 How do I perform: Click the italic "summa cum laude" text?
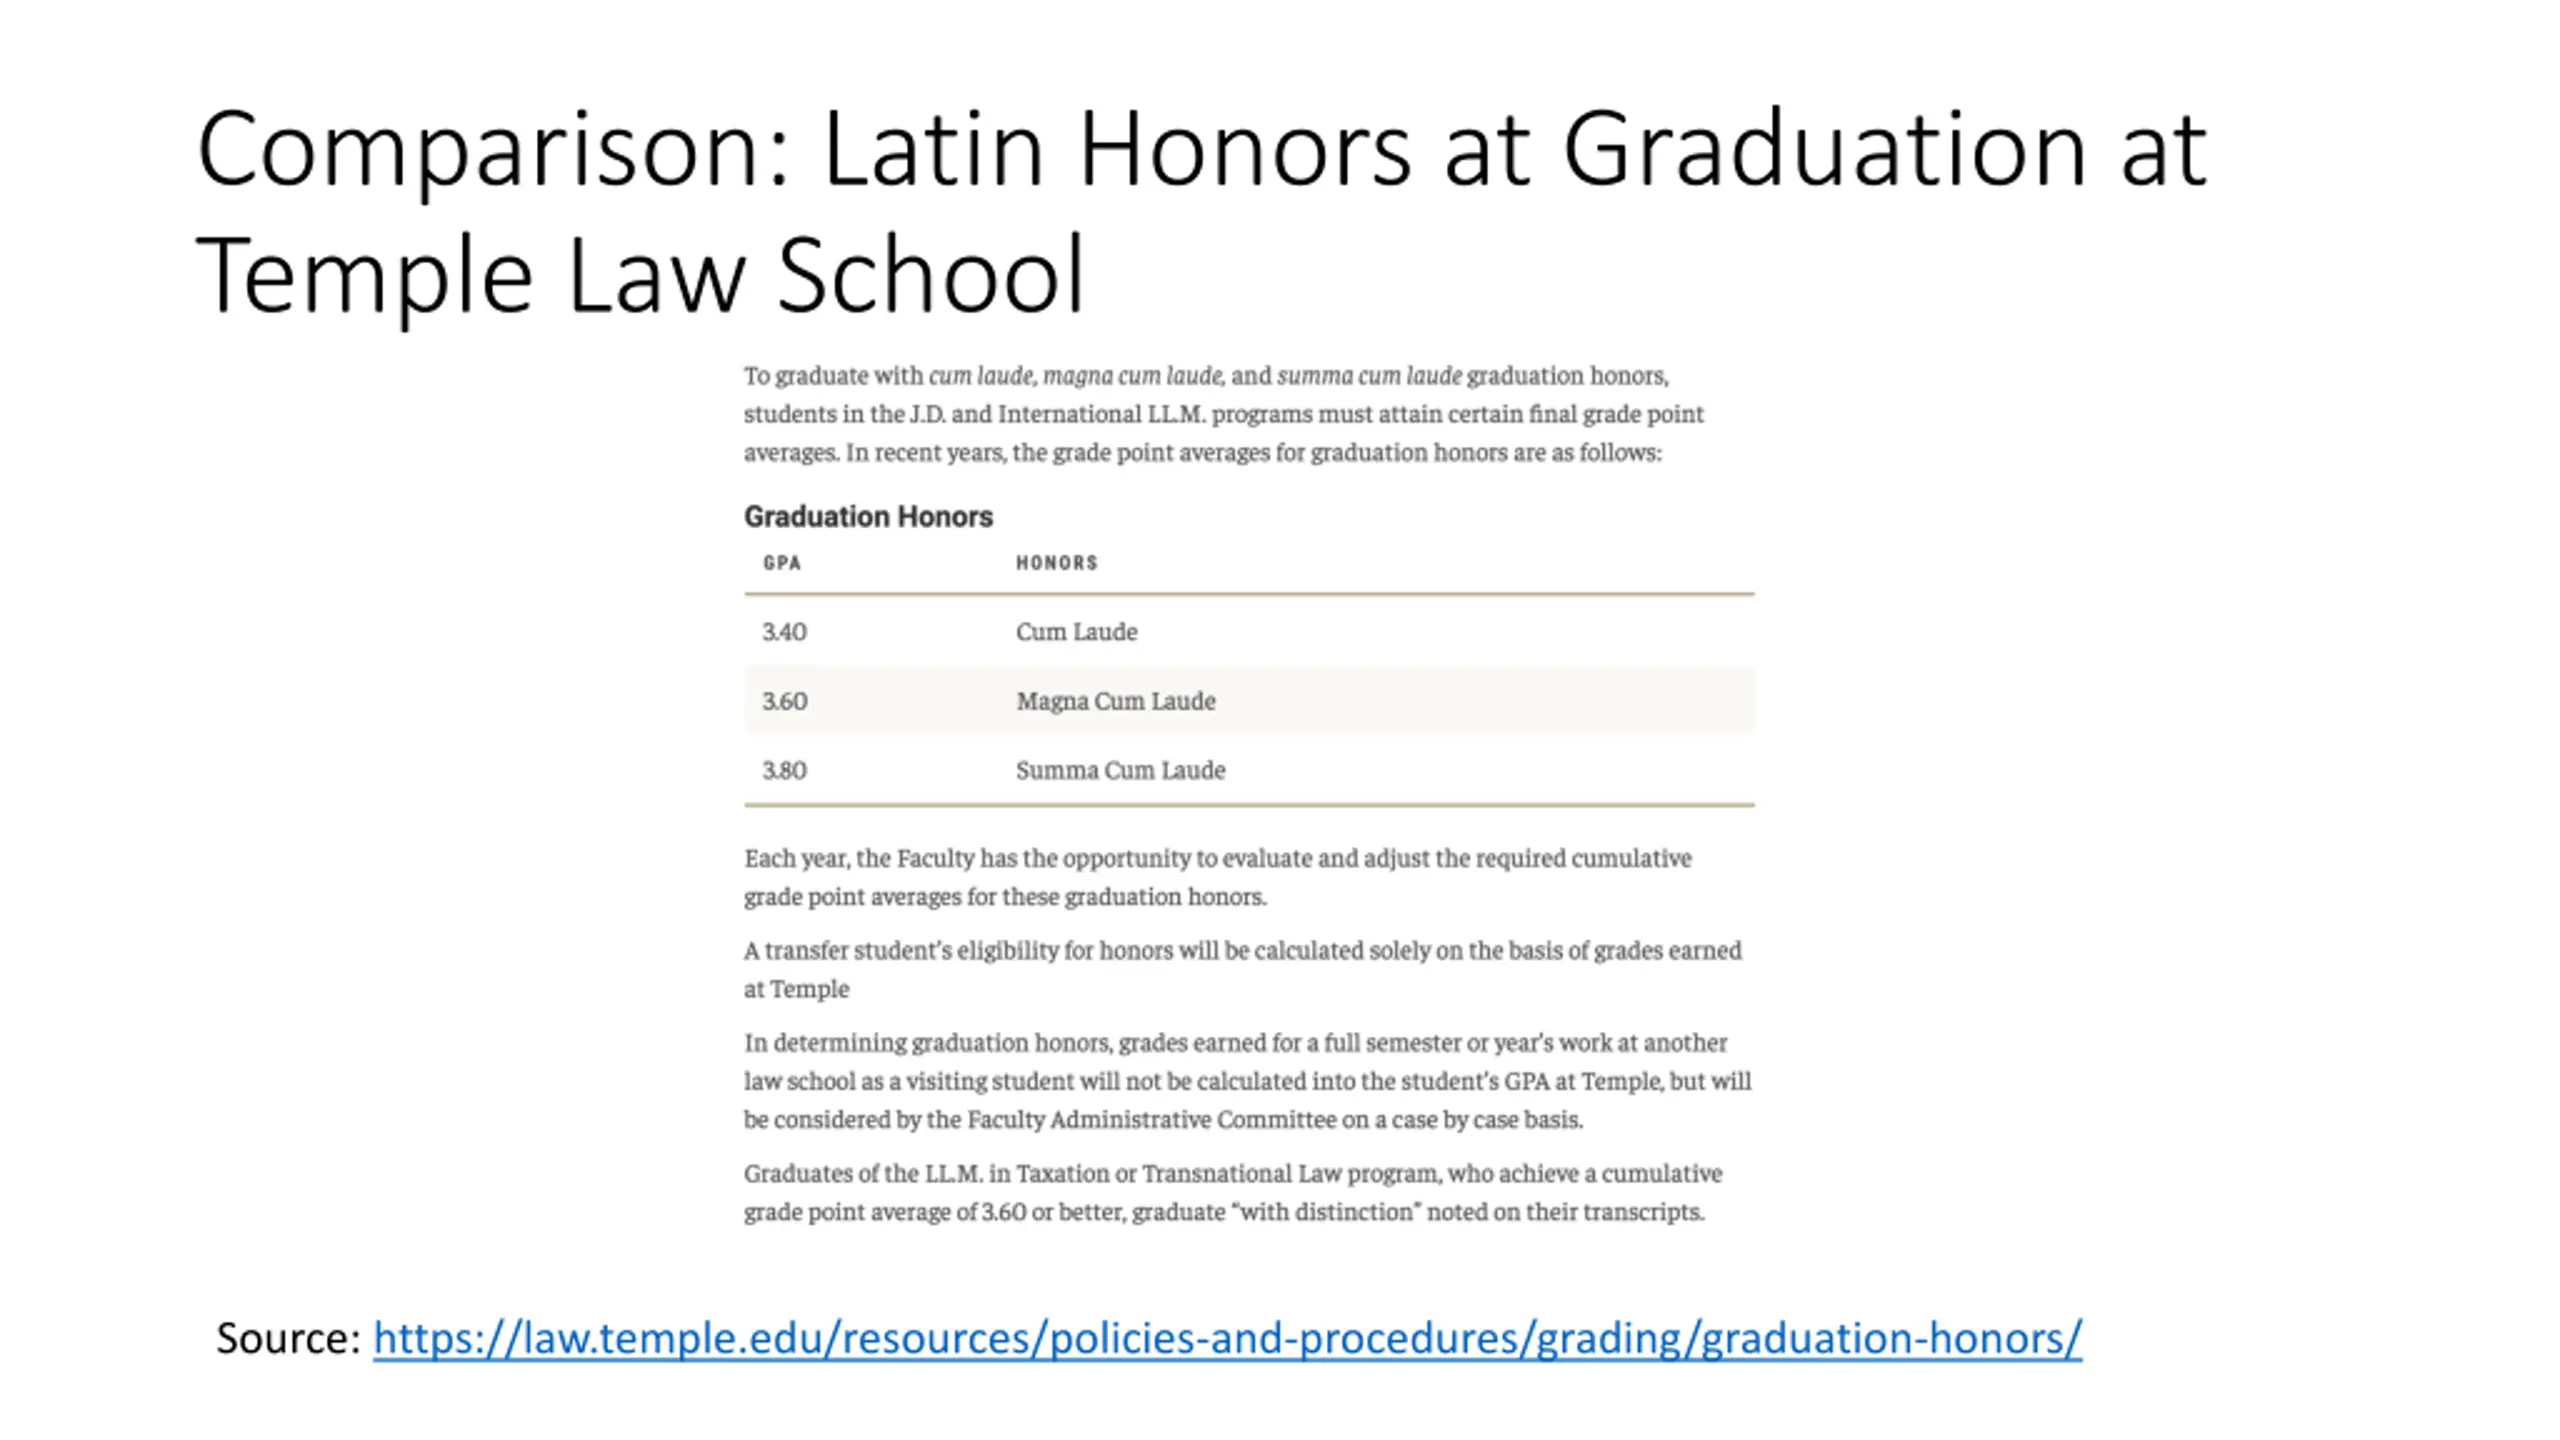(1369, 376)
